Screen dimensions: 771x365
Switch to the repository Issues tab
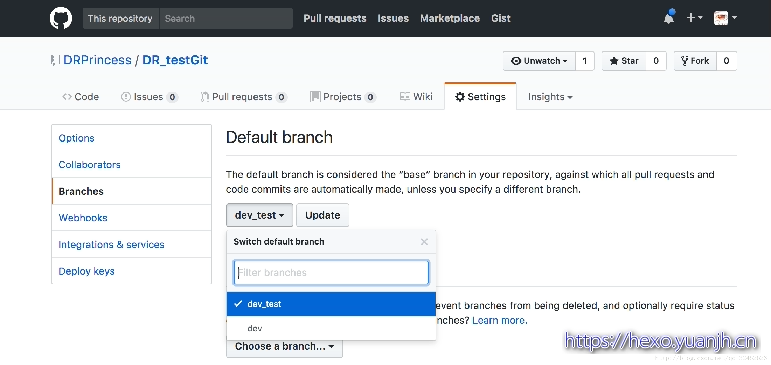pyautogui.click(x=149, y=97)
